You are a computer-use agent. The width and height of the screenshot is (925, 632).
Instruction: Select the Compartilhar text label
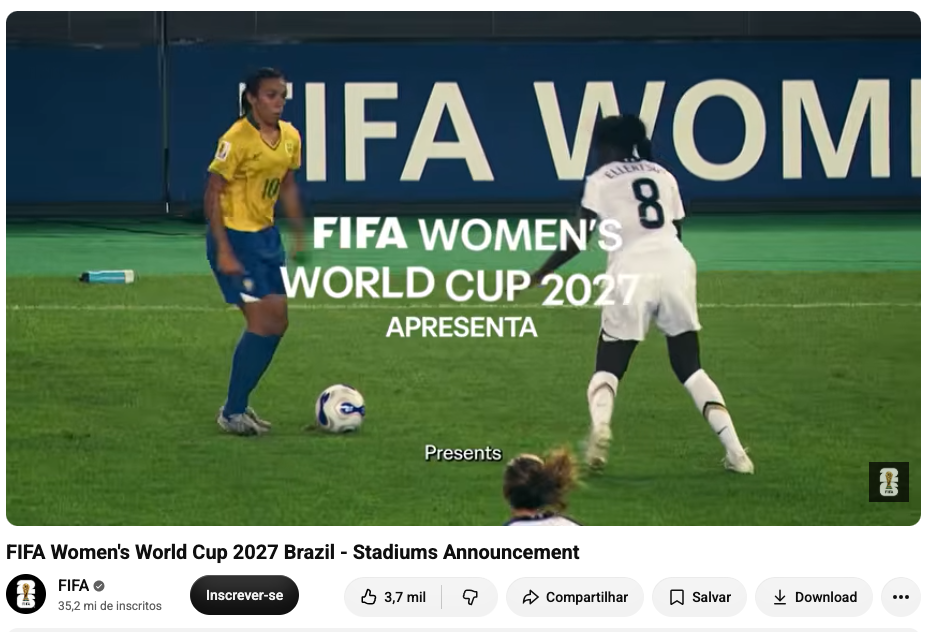(x=586, y=597)
